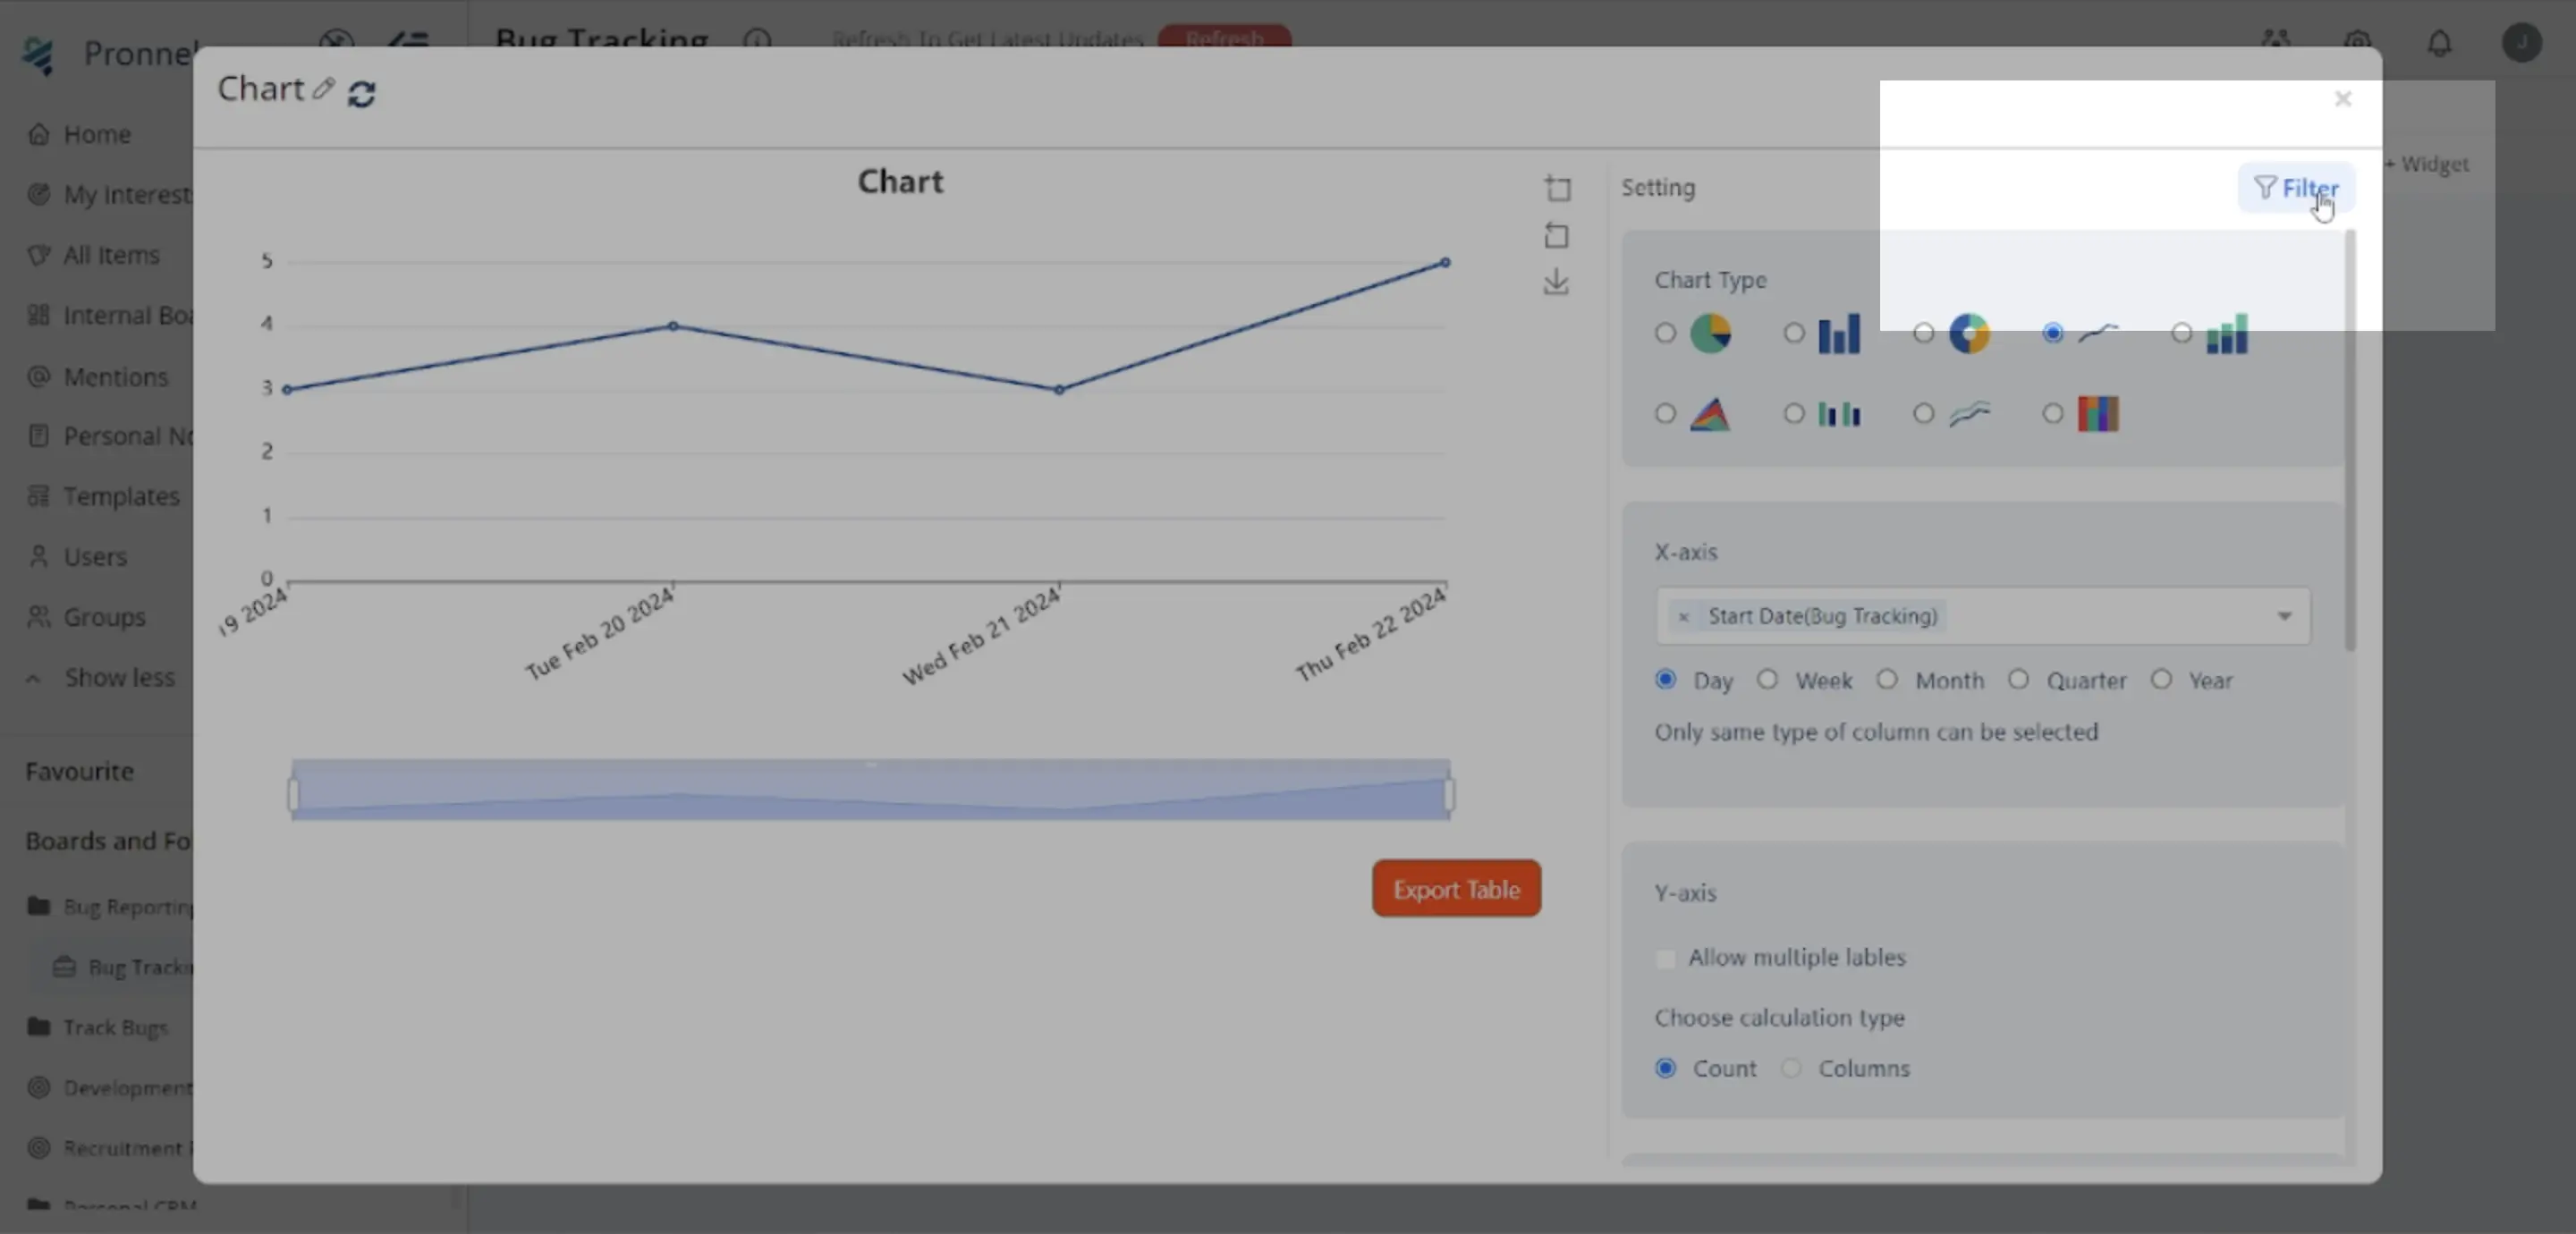The image size is (2576, 1234).
Task: Click the Internal Boards sidebar icon
Action: coord(38,315)
